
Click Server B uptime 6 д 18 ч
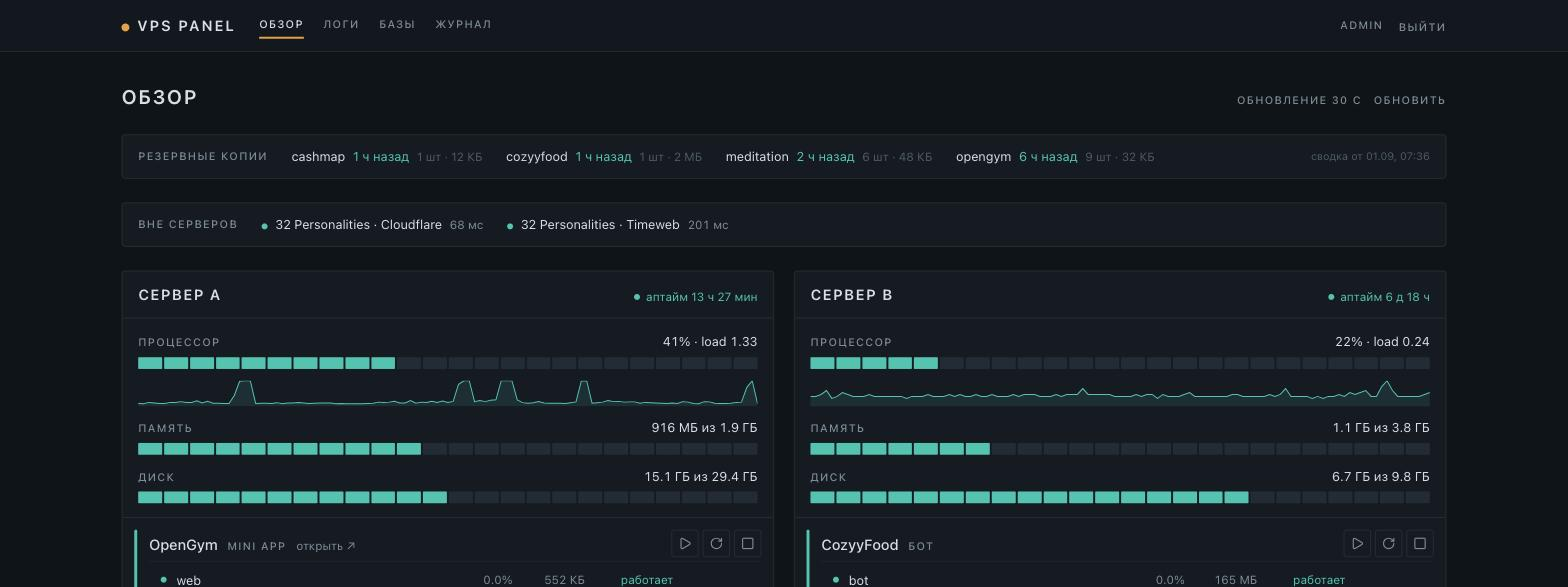tap(1379, 297)
